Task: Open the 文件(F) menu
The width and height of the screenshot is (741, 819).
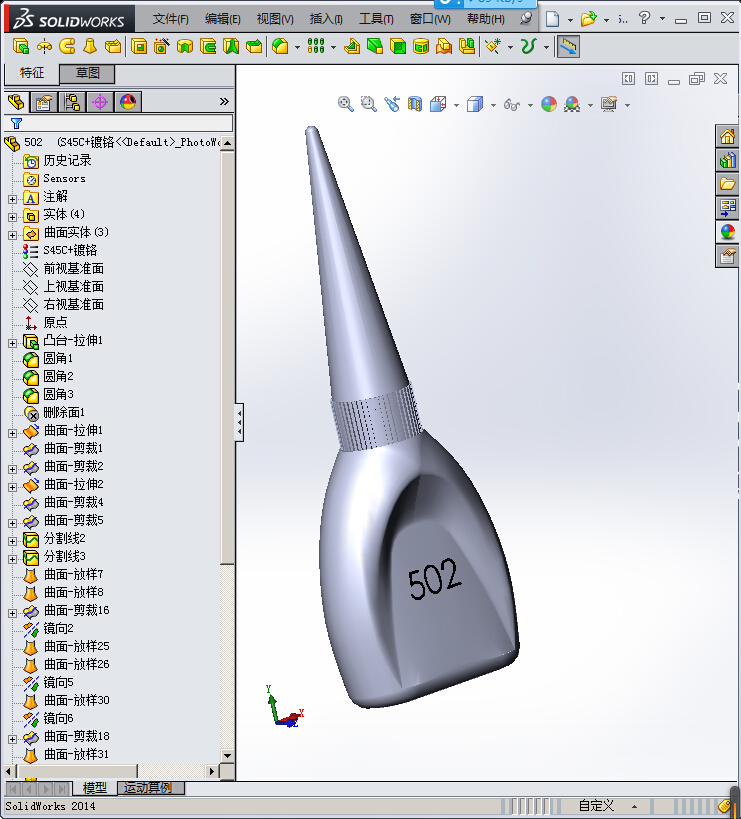Action: tap(170, 19)
